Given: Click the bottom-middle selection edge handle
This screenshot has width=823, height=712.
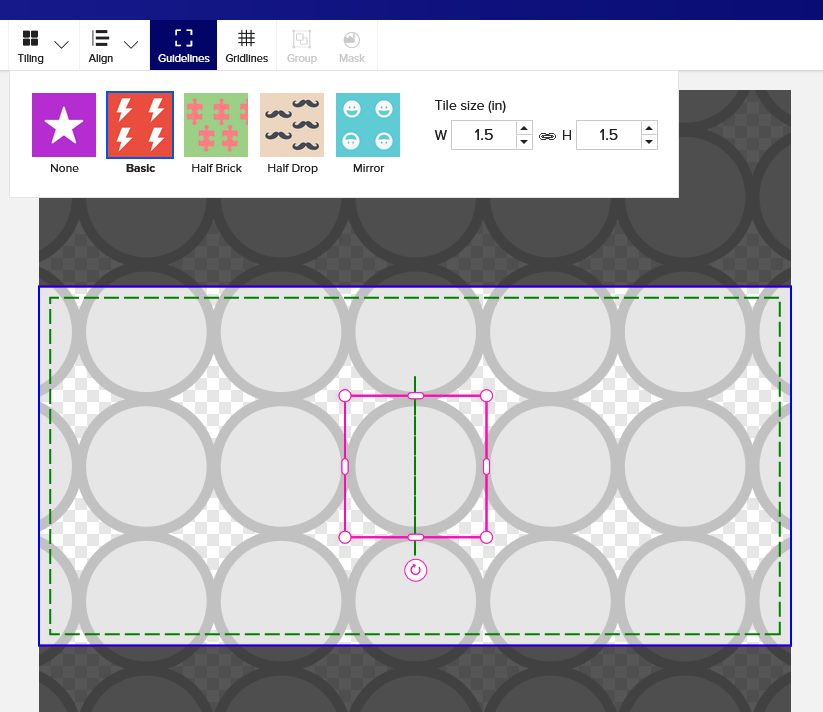Looking at the screenshot, I should pos(416,537).
